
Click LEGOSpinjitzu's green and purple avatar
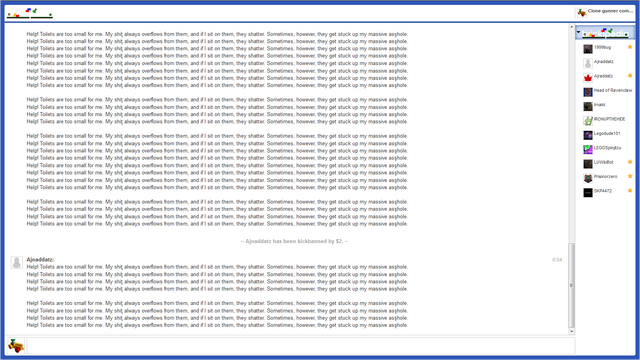coord(588,149)
